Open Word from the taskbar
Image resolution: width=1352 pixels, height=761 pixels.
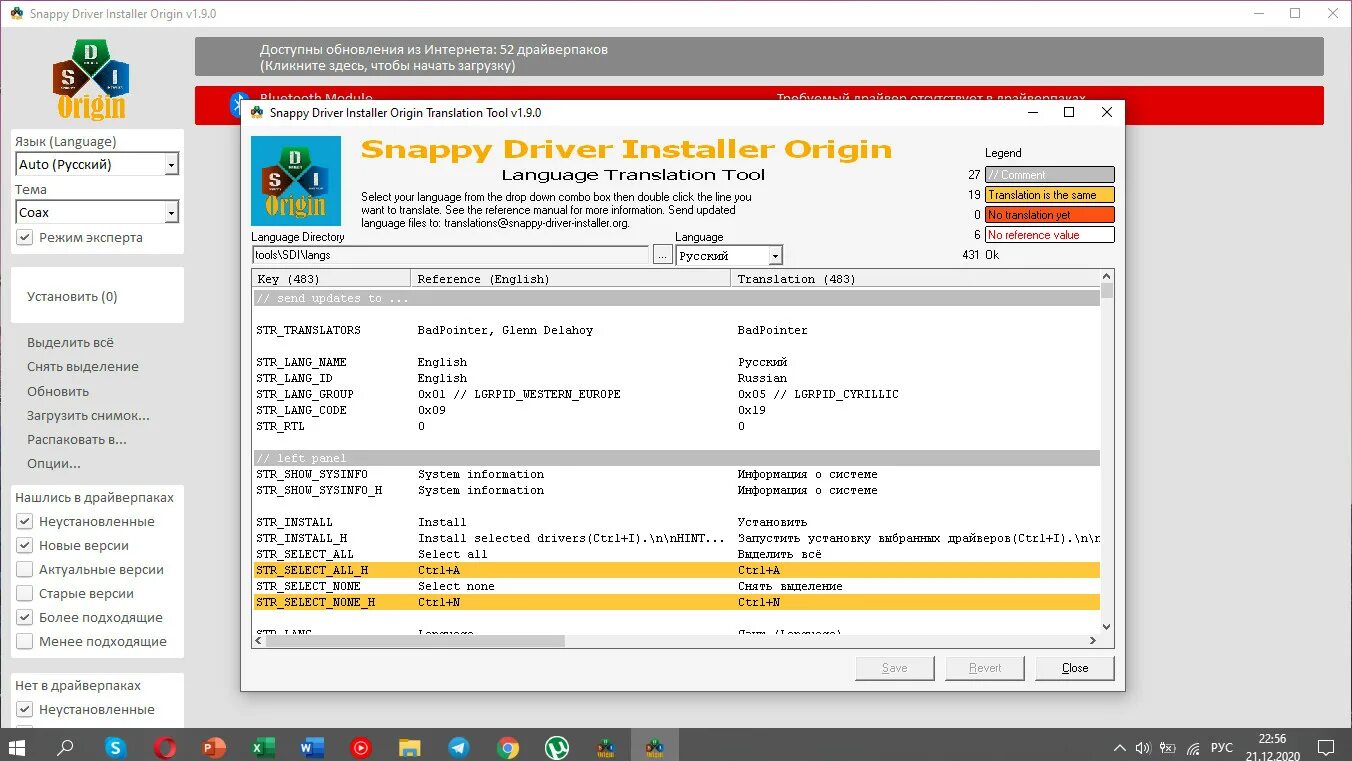coord(312,747)
